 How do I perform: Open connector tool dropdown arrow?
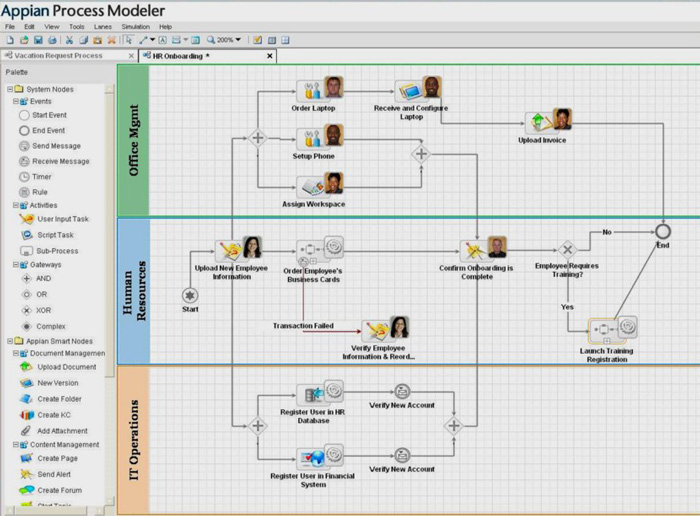[x=153, y=40]
